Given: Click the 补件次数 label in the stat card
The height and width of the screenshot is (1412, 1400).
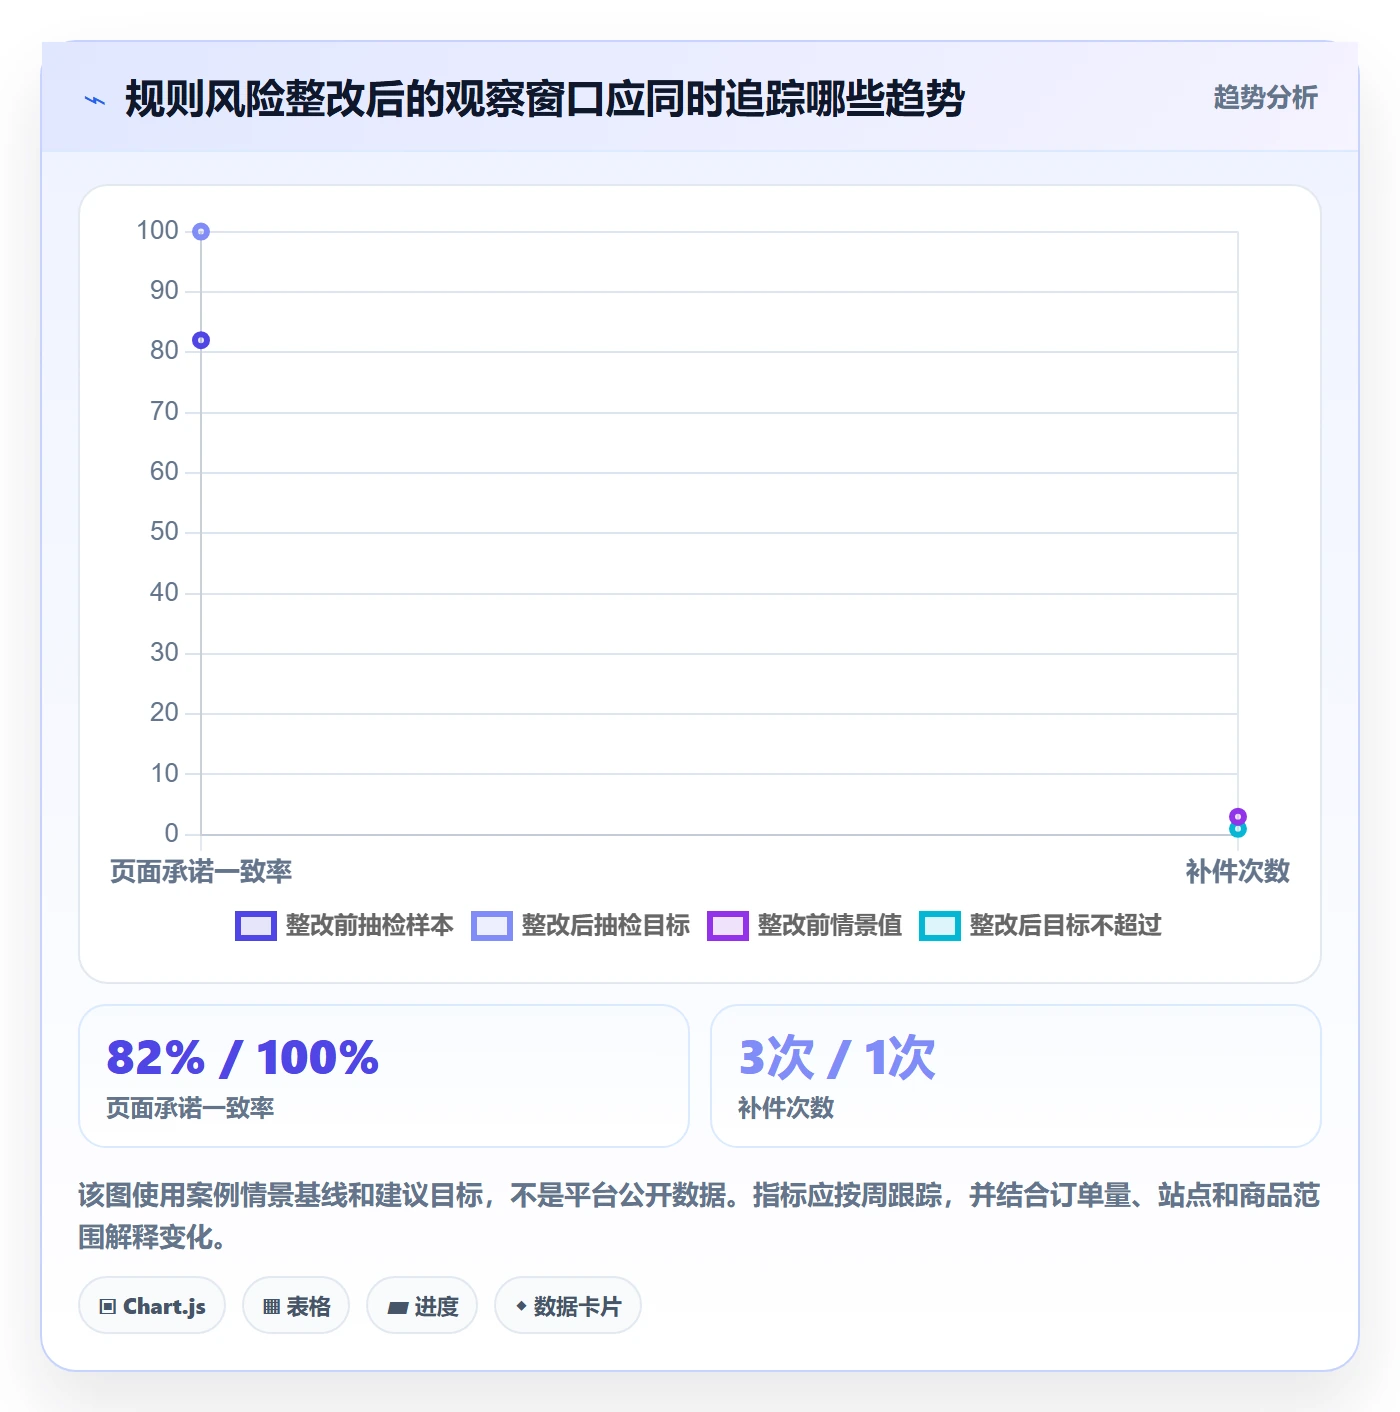Looking at the screenshot, I should click(x=786, y=1108).
